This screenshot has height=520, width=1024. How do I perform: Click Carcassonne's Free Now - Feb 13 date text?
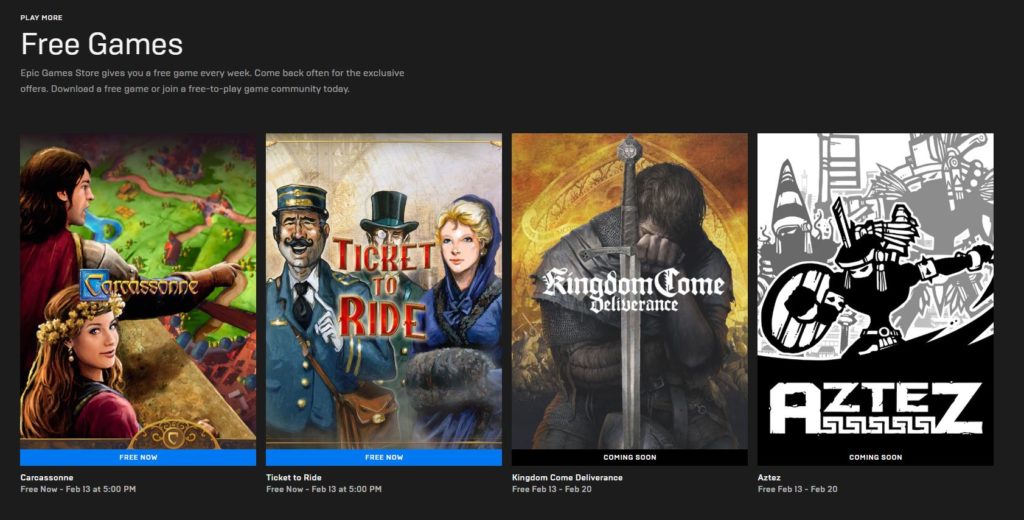pyautogui.click(x=78, y=490)
